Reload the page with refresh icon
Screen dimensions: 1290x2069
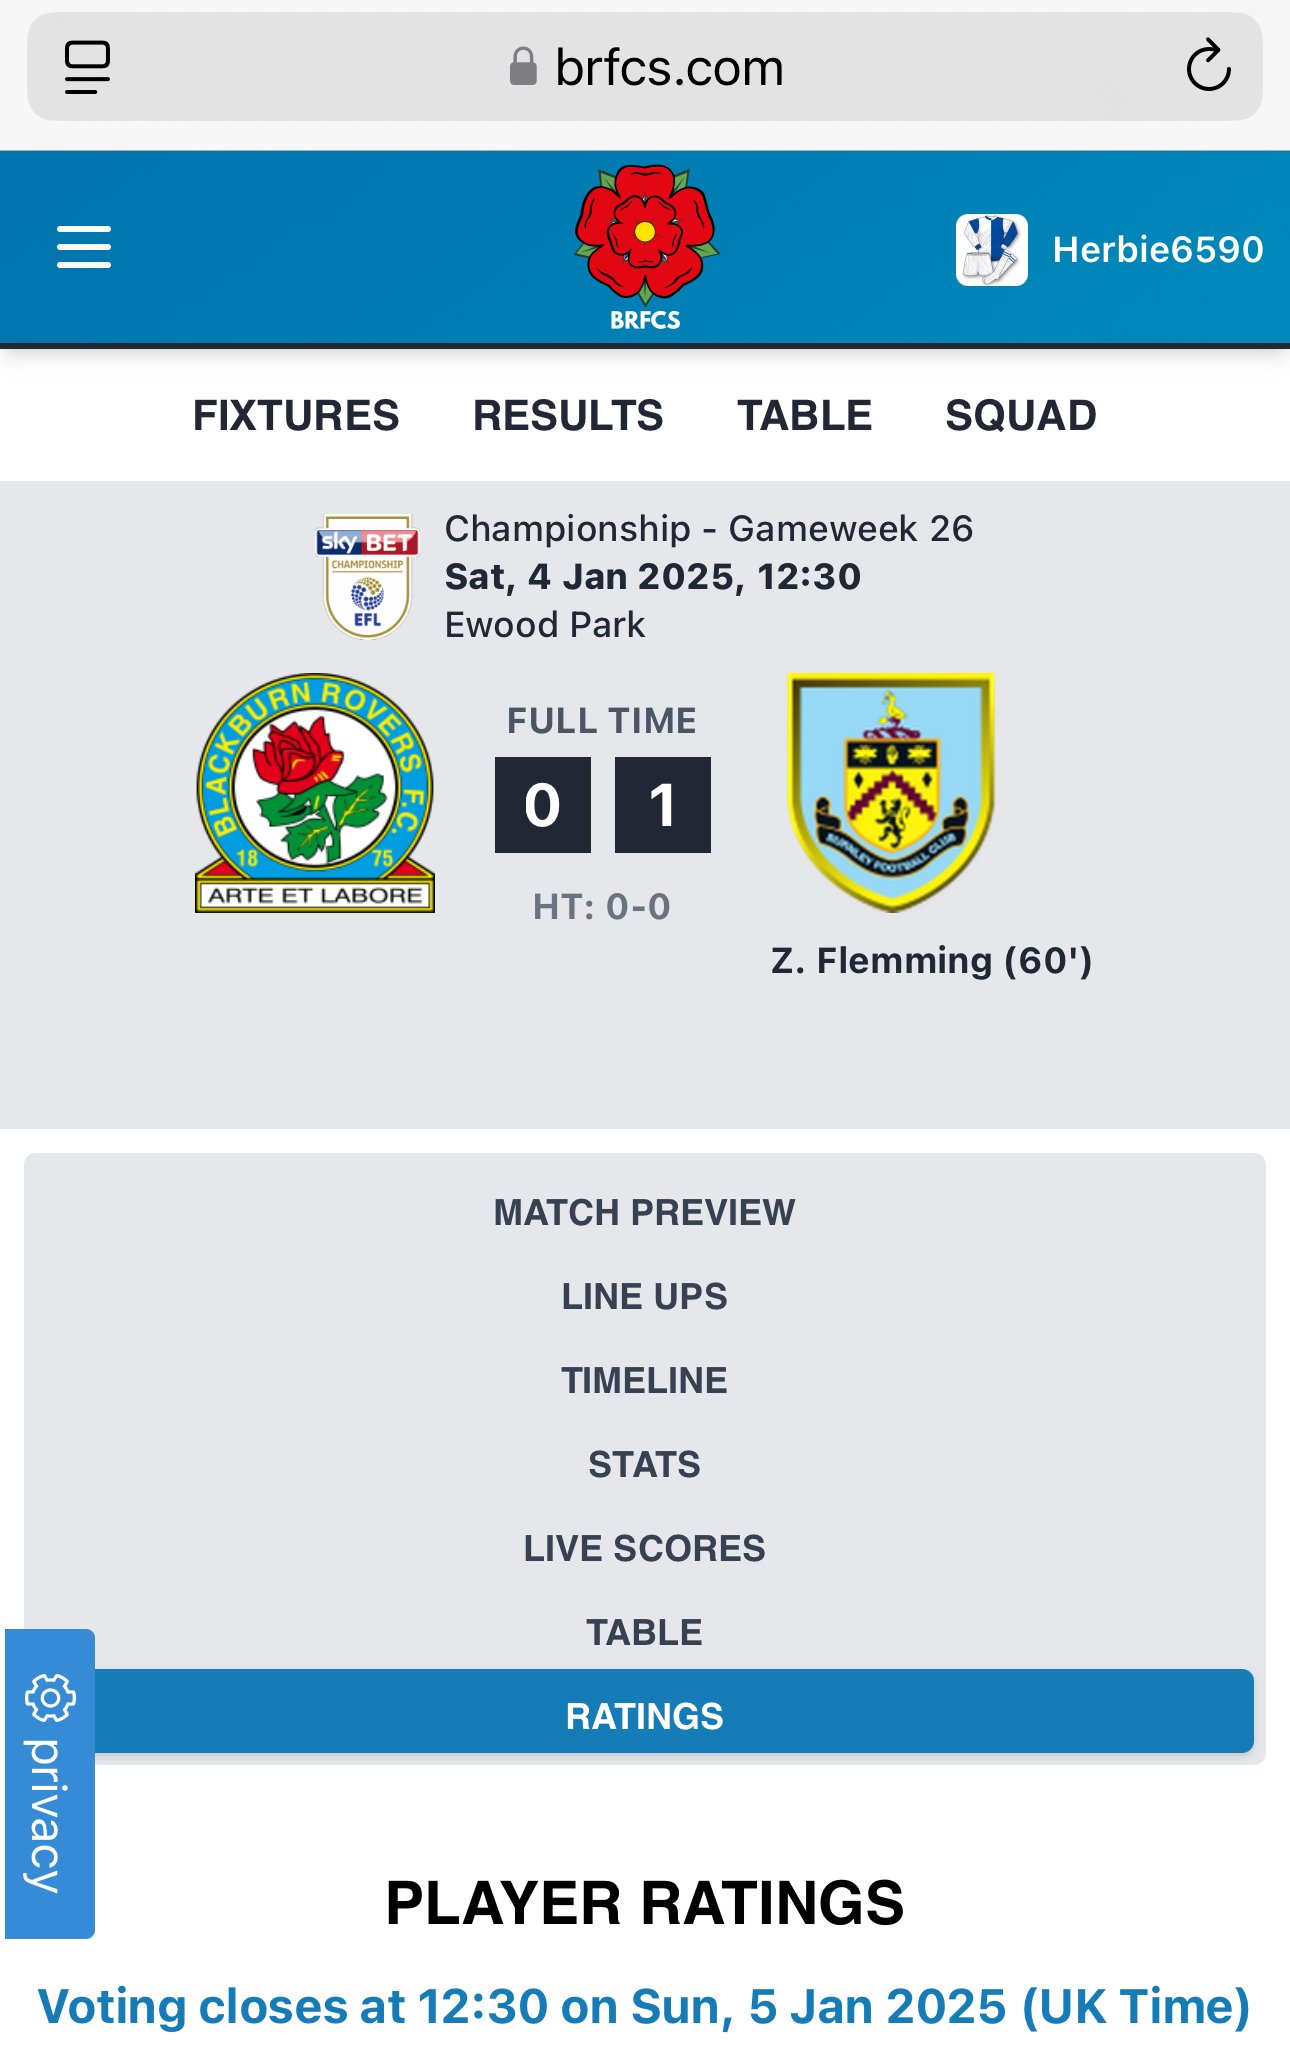1208,67
